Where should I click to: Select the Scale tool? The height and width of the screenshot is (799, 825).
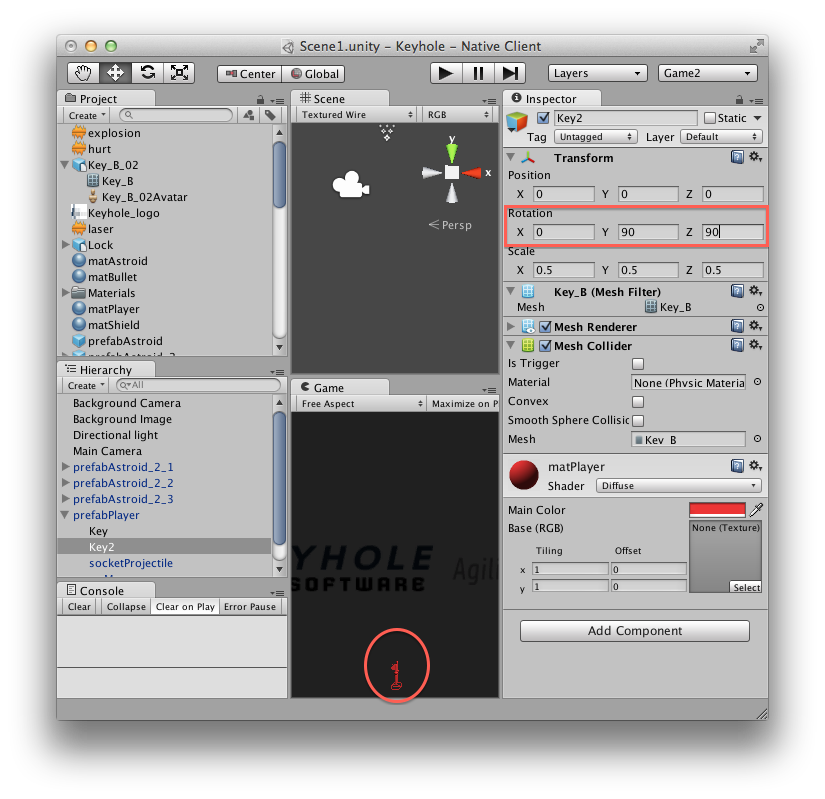point(179,73)
